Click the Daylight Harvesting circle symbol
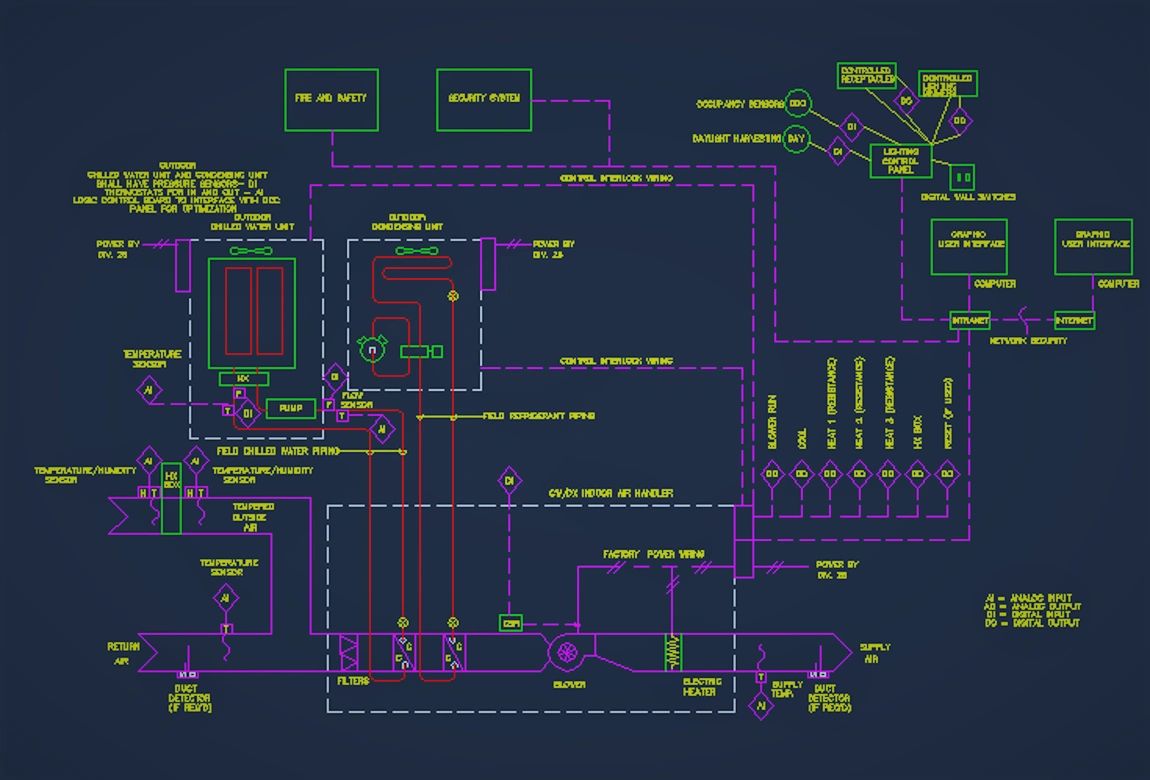 (x=796, y=139)
